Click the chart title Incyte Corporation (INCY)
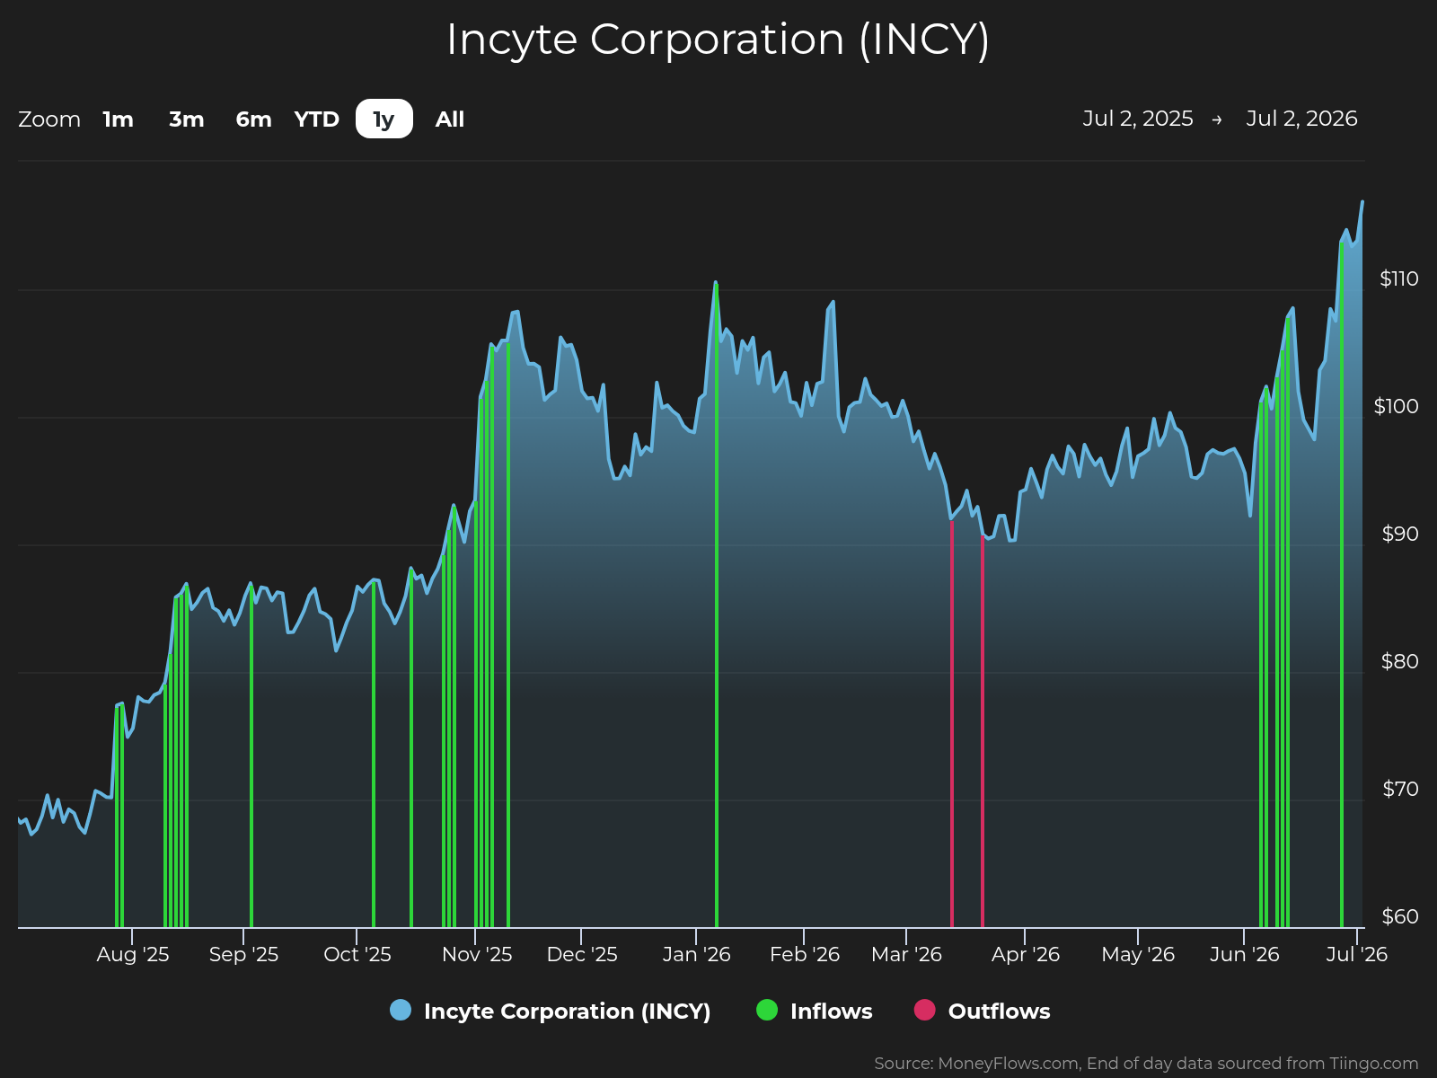The width and height of the screenshot is (1437, 1078). pyautogui.click(x=718, y=40)
